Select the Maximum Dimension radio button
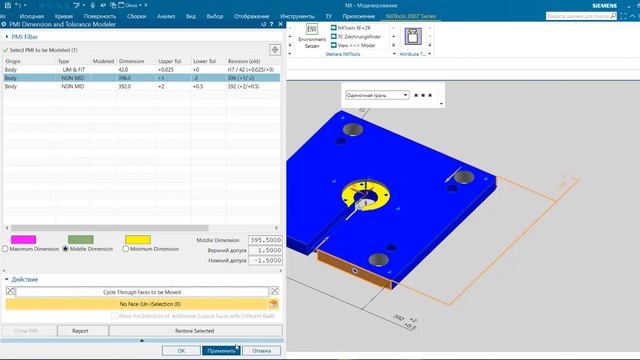Viewport: 640px width, 360px height. point(5,249)
